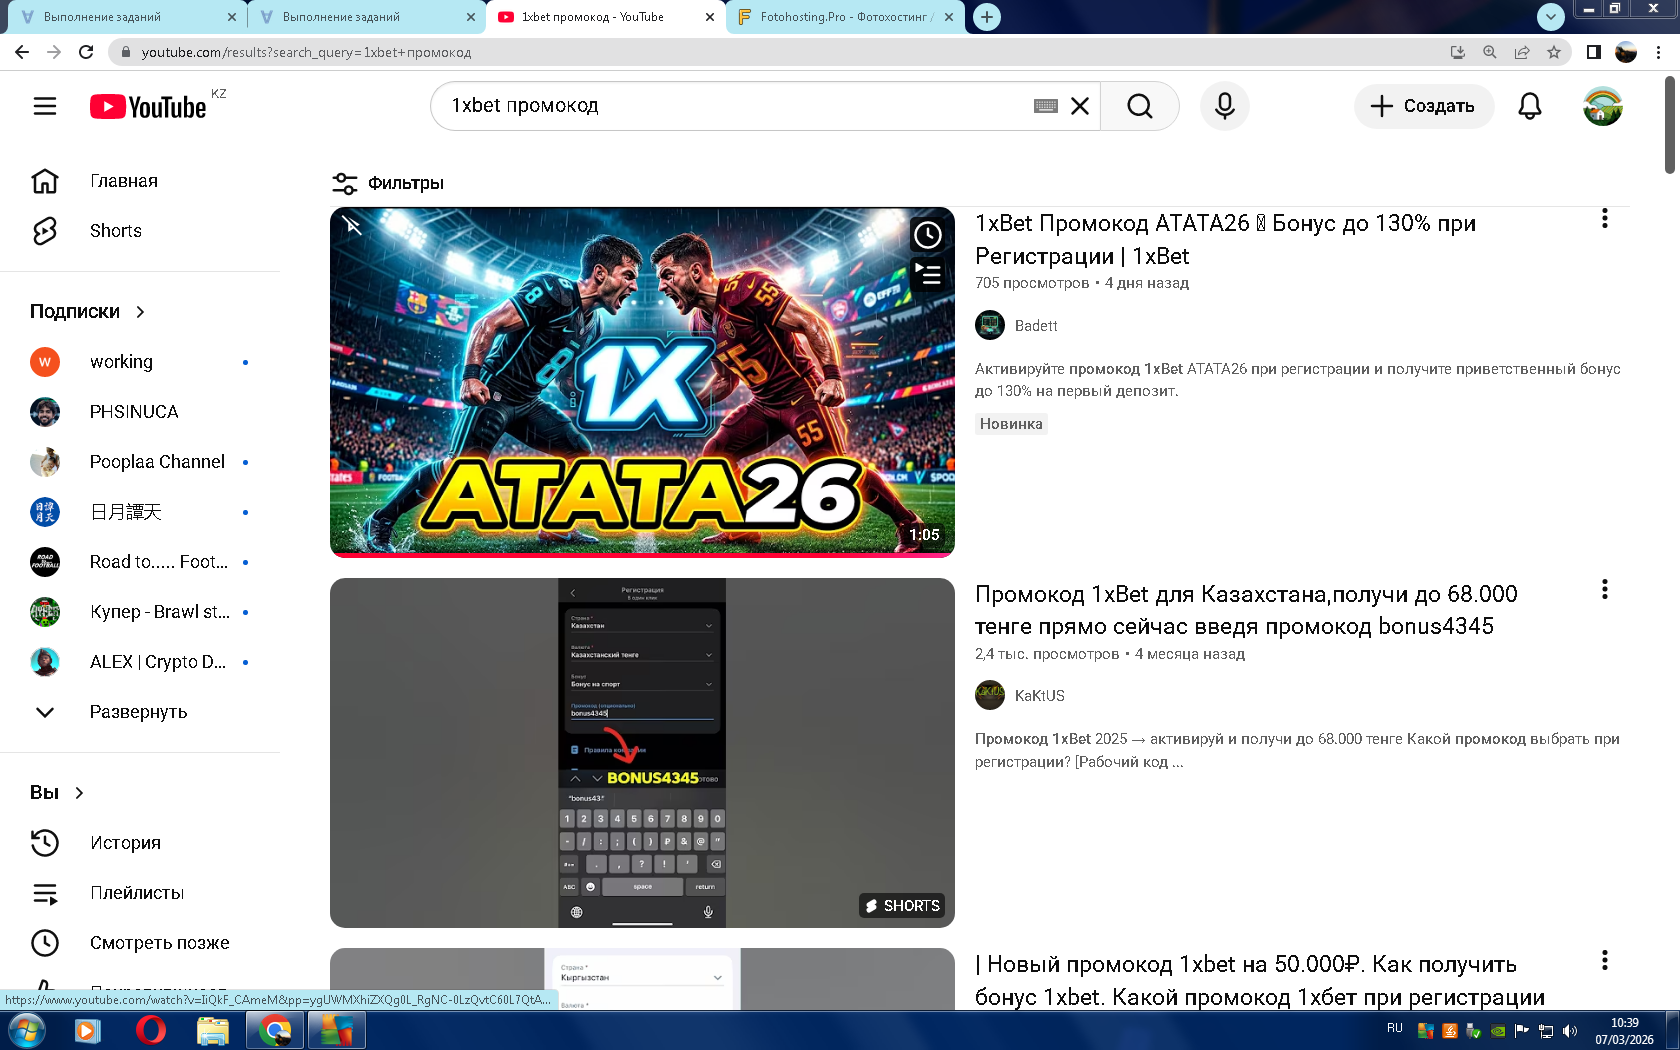Screen dimensions: 1680x1050
Task: Go to YouTube home via logo
Action: (x=149, y=107)
